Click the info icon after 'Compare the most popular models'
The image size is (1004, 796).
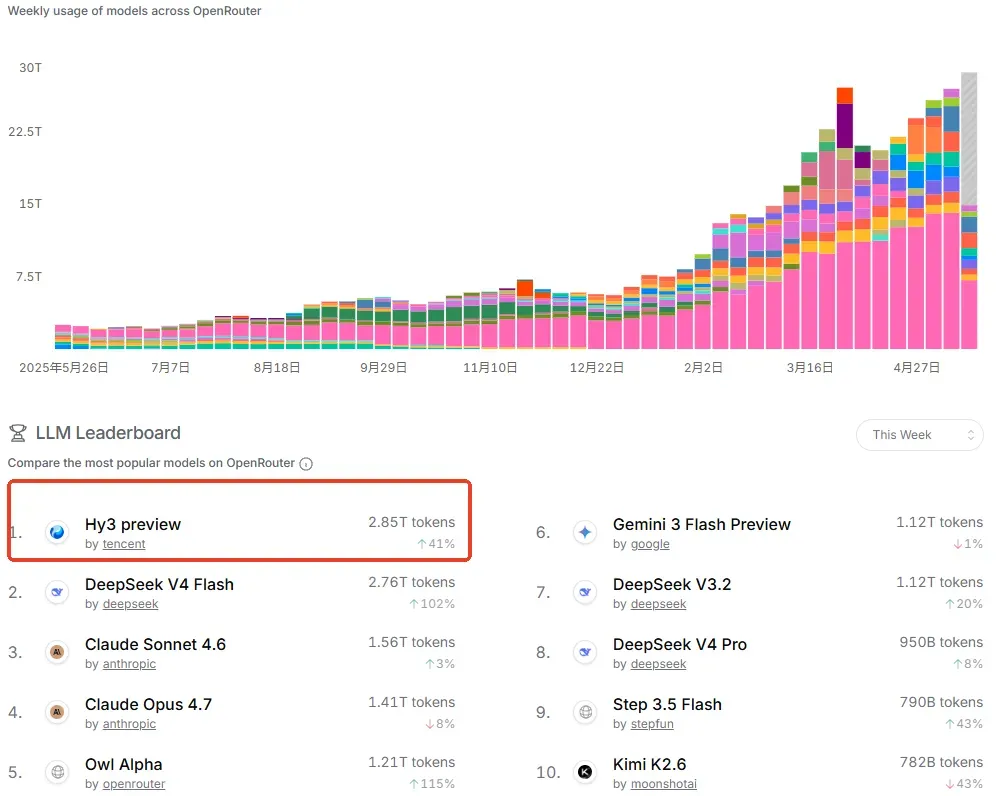[306, 464]
